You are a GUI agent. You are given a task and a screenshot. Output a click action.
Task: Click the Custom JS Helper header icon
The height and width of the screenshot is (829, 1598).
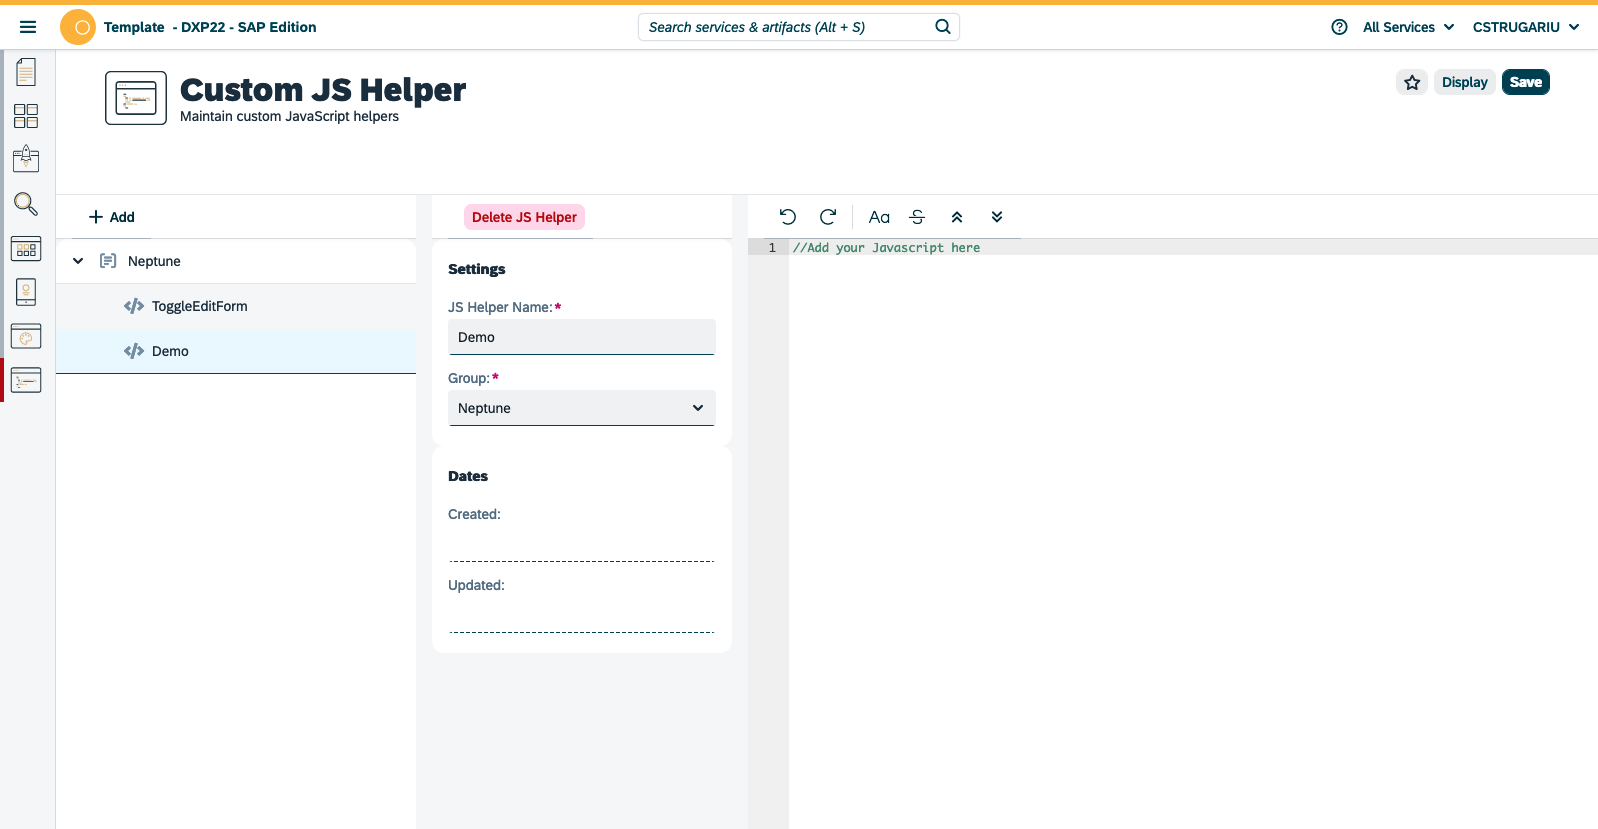136,98
